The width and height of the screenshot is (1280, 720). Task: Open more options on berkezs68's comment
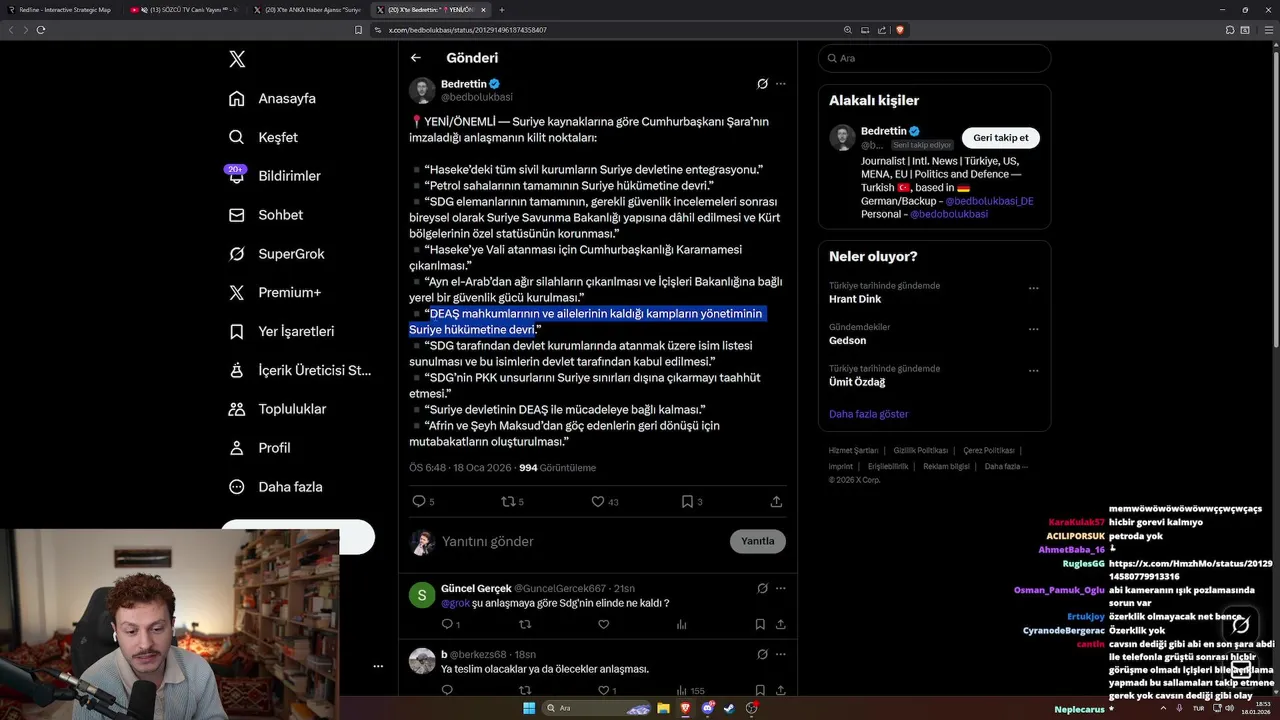click(781, 654)
